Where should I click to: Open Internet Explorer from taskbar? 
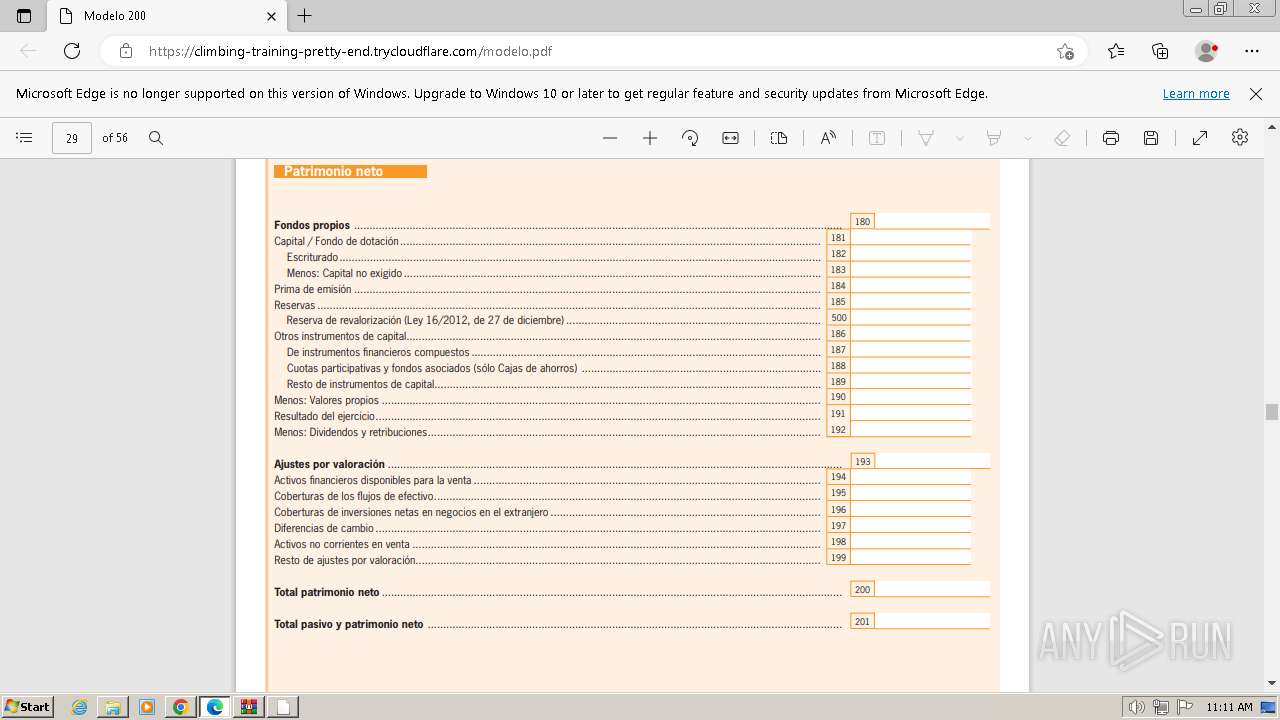79,707
